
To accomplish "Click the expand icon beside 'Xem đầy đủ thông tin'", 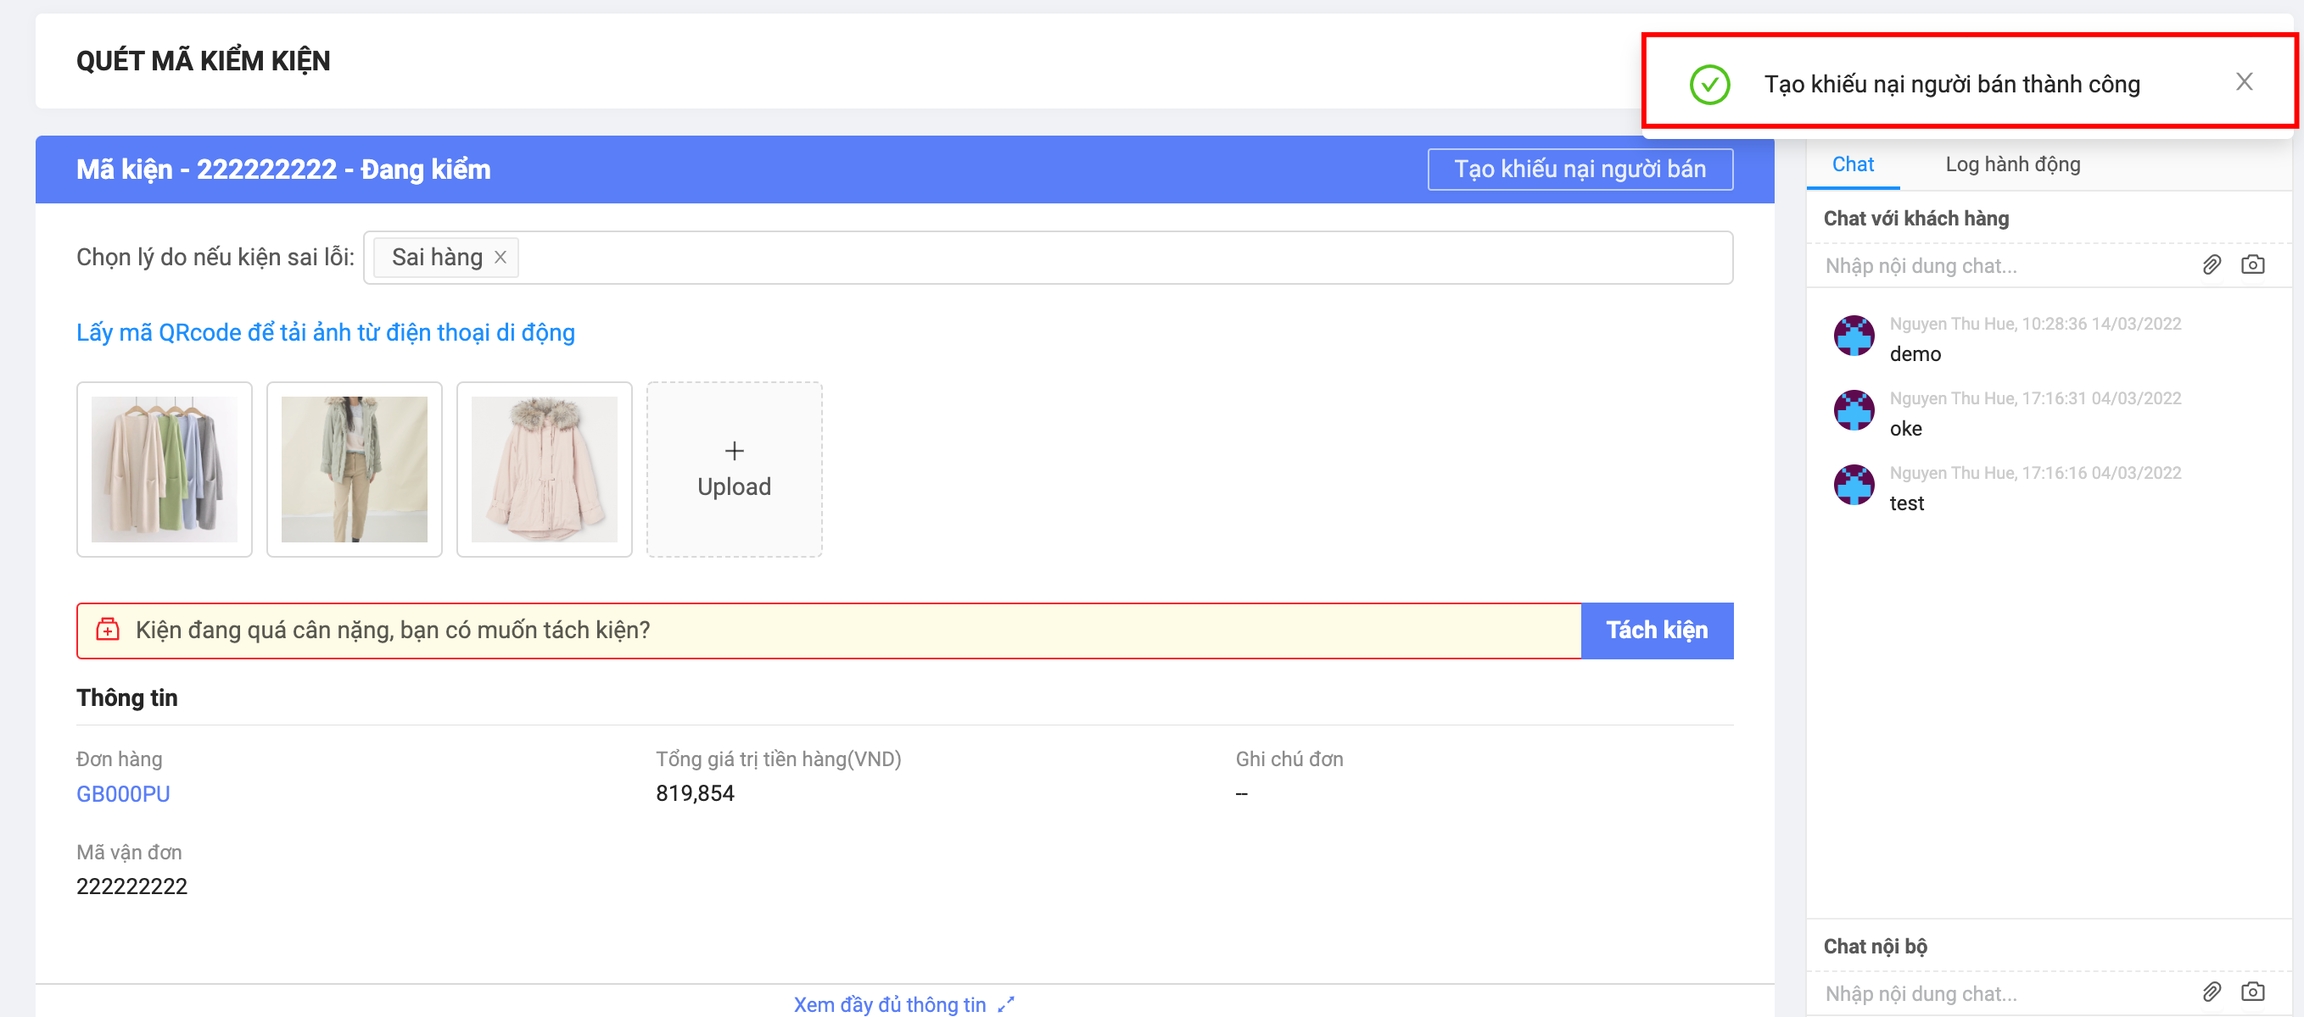I will [1006, 1004].
